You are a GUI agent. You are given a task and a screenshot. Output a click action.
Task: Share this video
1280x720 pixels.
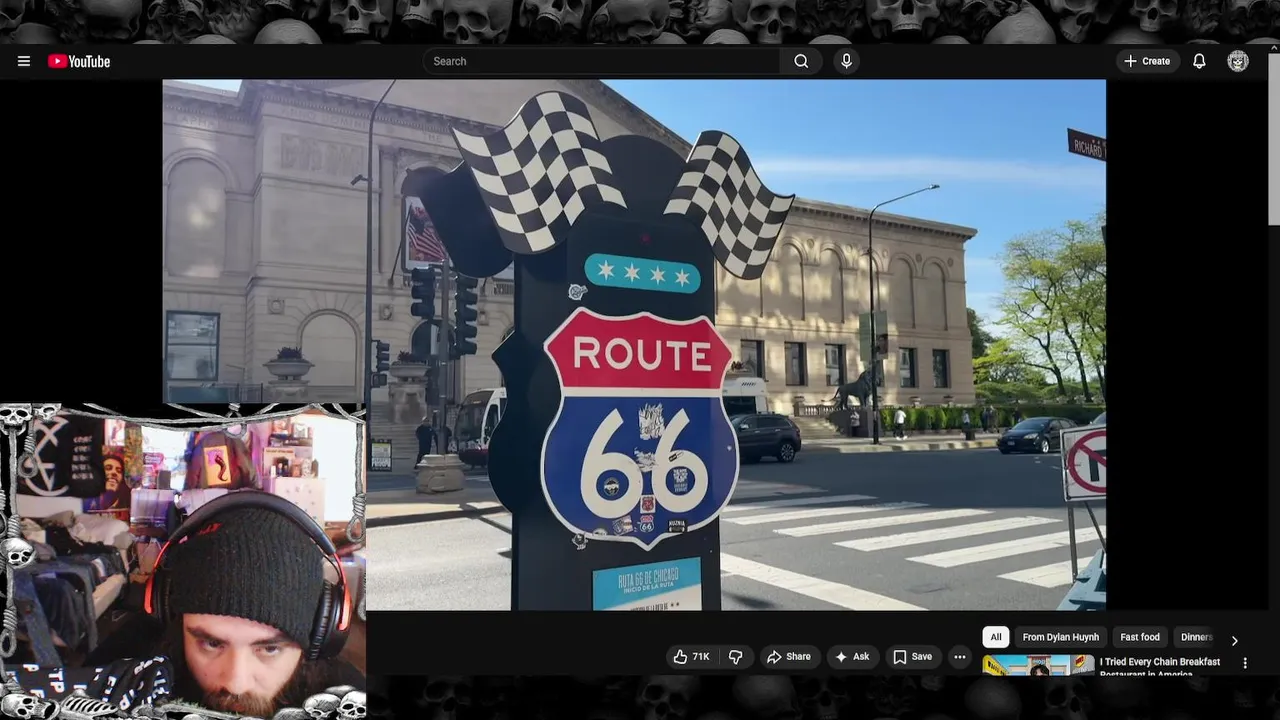[x=789, y=657]
